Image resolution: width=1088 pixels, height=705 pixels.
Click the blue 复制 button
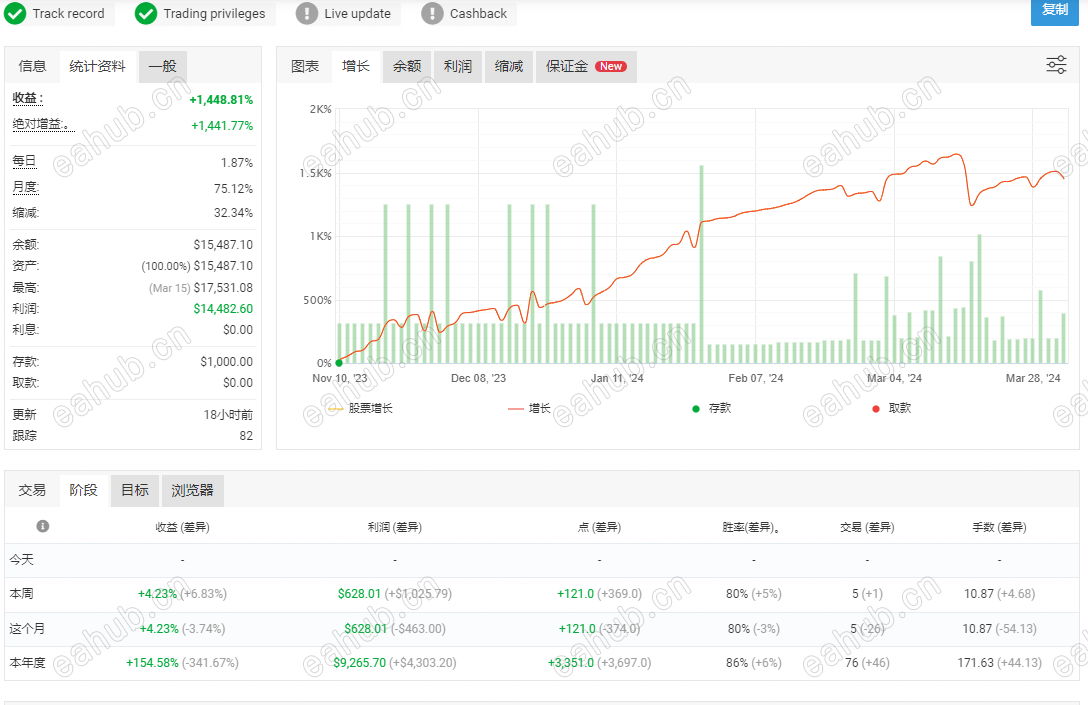(1055, 10)
